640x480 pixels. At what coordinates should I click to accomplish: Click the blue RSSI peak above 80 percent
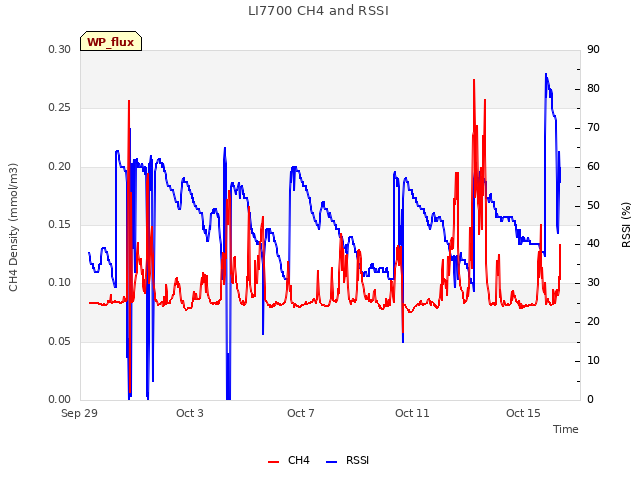pyautogui.click(x=546, y=74)
